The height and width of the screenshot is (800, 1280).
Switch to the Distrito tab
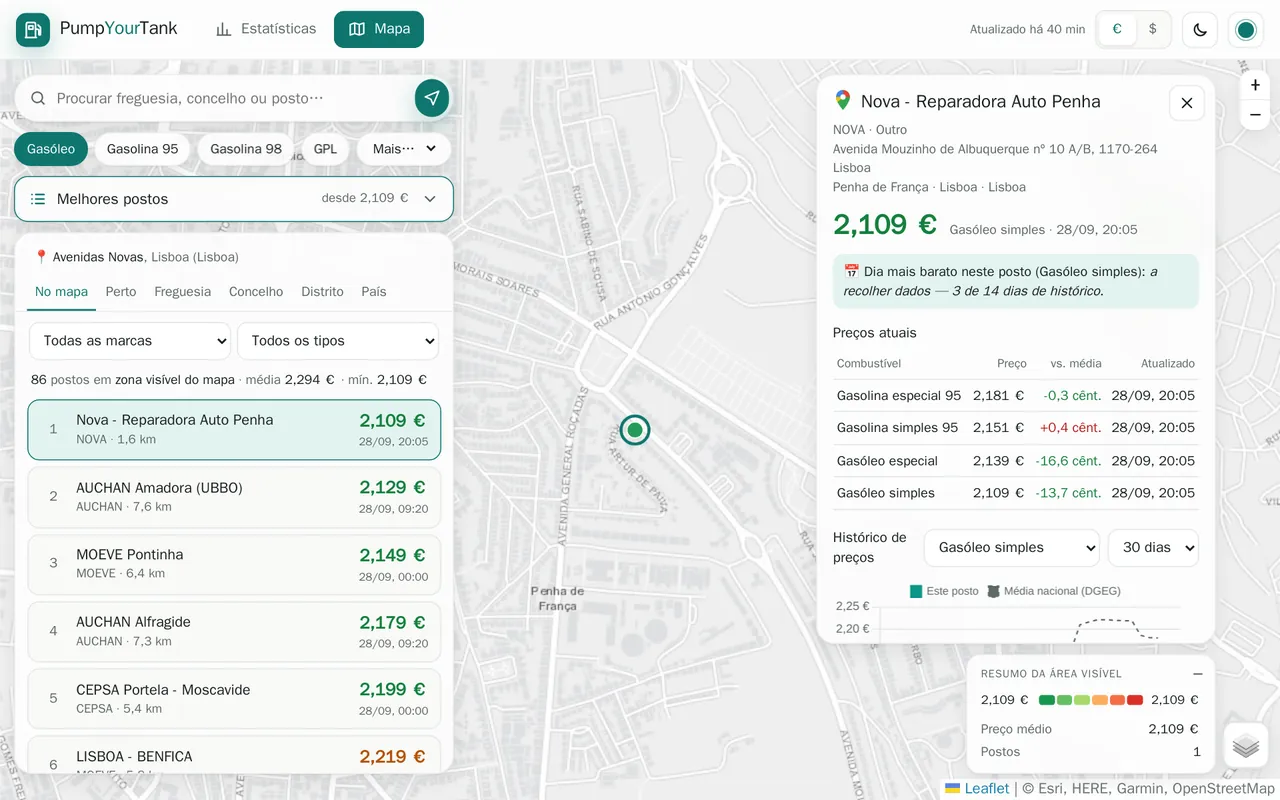tap(322, 292)
